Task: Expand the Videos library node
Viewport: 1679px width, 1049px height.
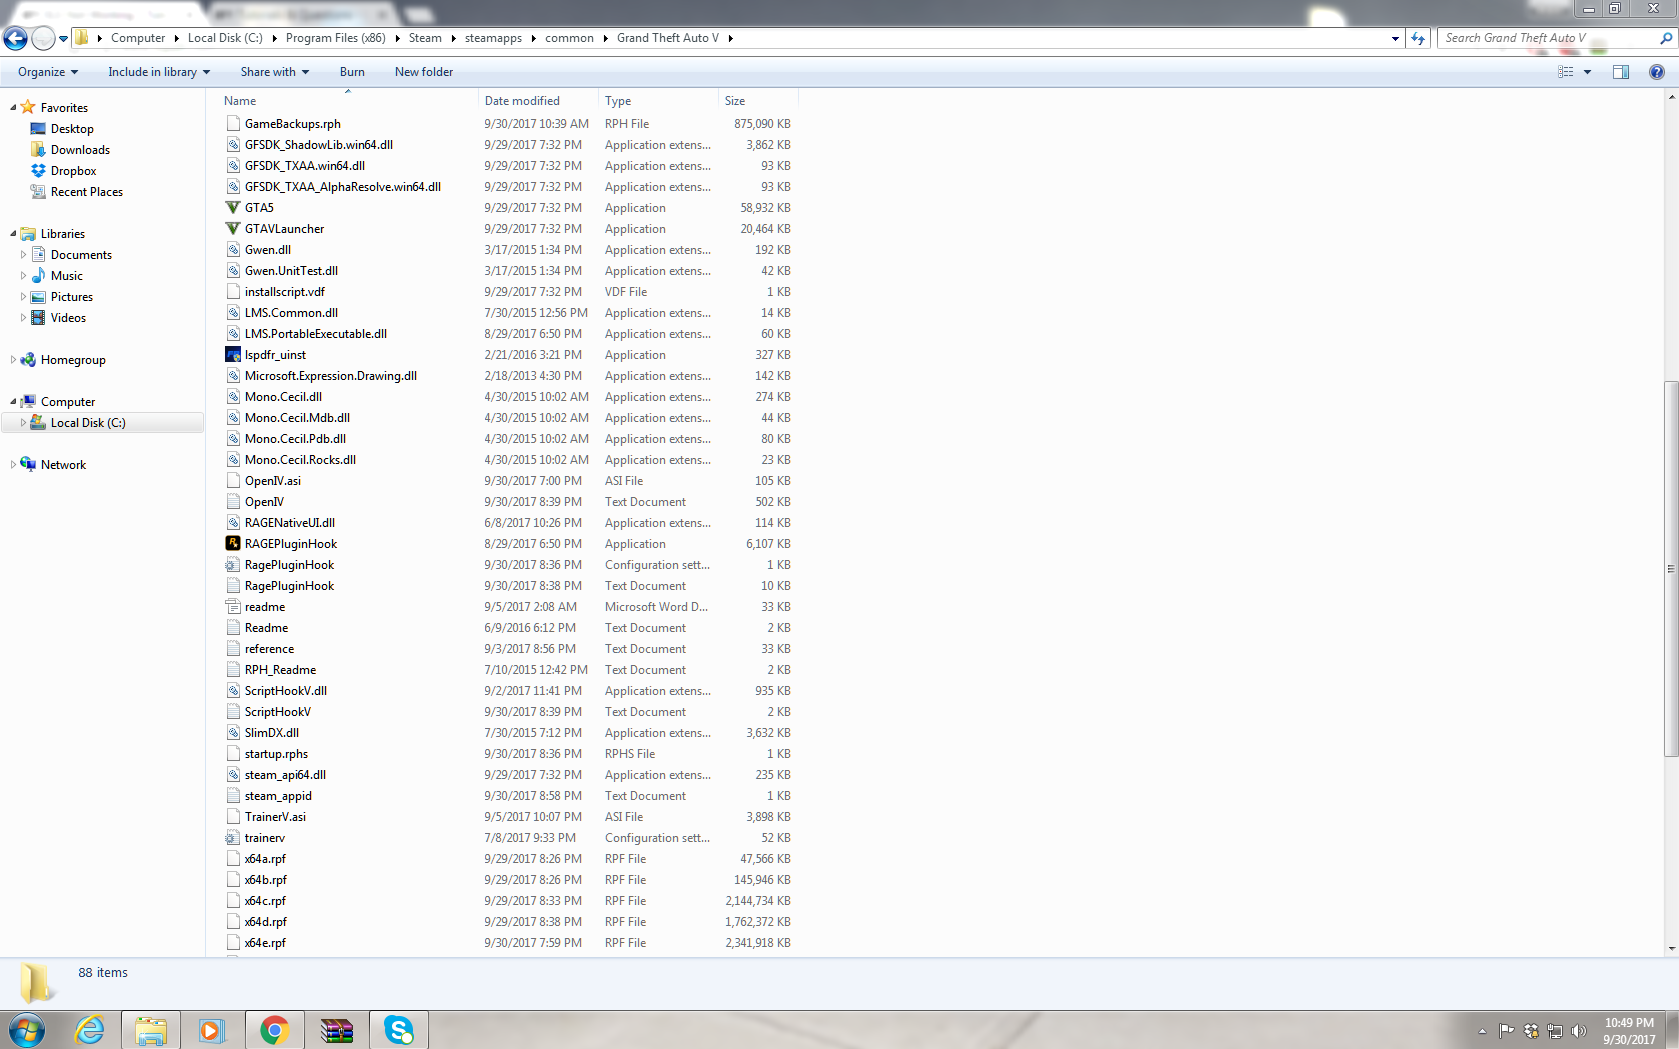Action: coord(23,318)
